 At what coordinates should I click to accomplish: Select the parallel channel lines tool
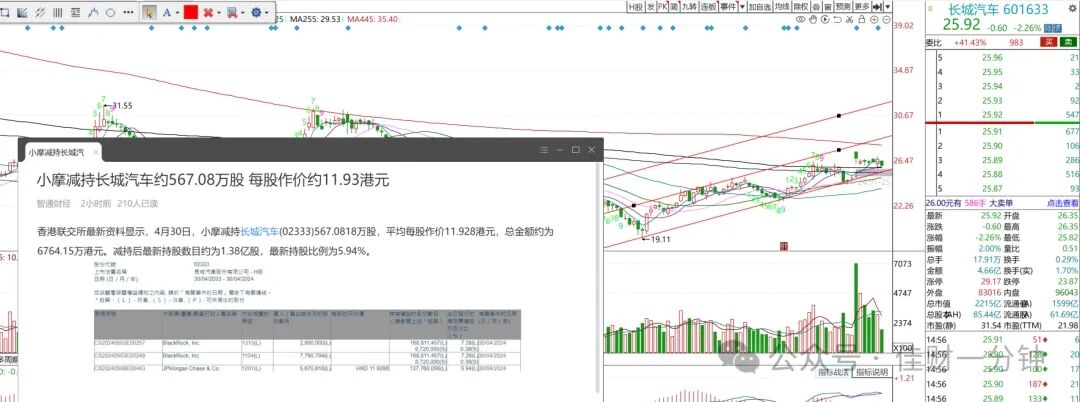tap(40, 12)
